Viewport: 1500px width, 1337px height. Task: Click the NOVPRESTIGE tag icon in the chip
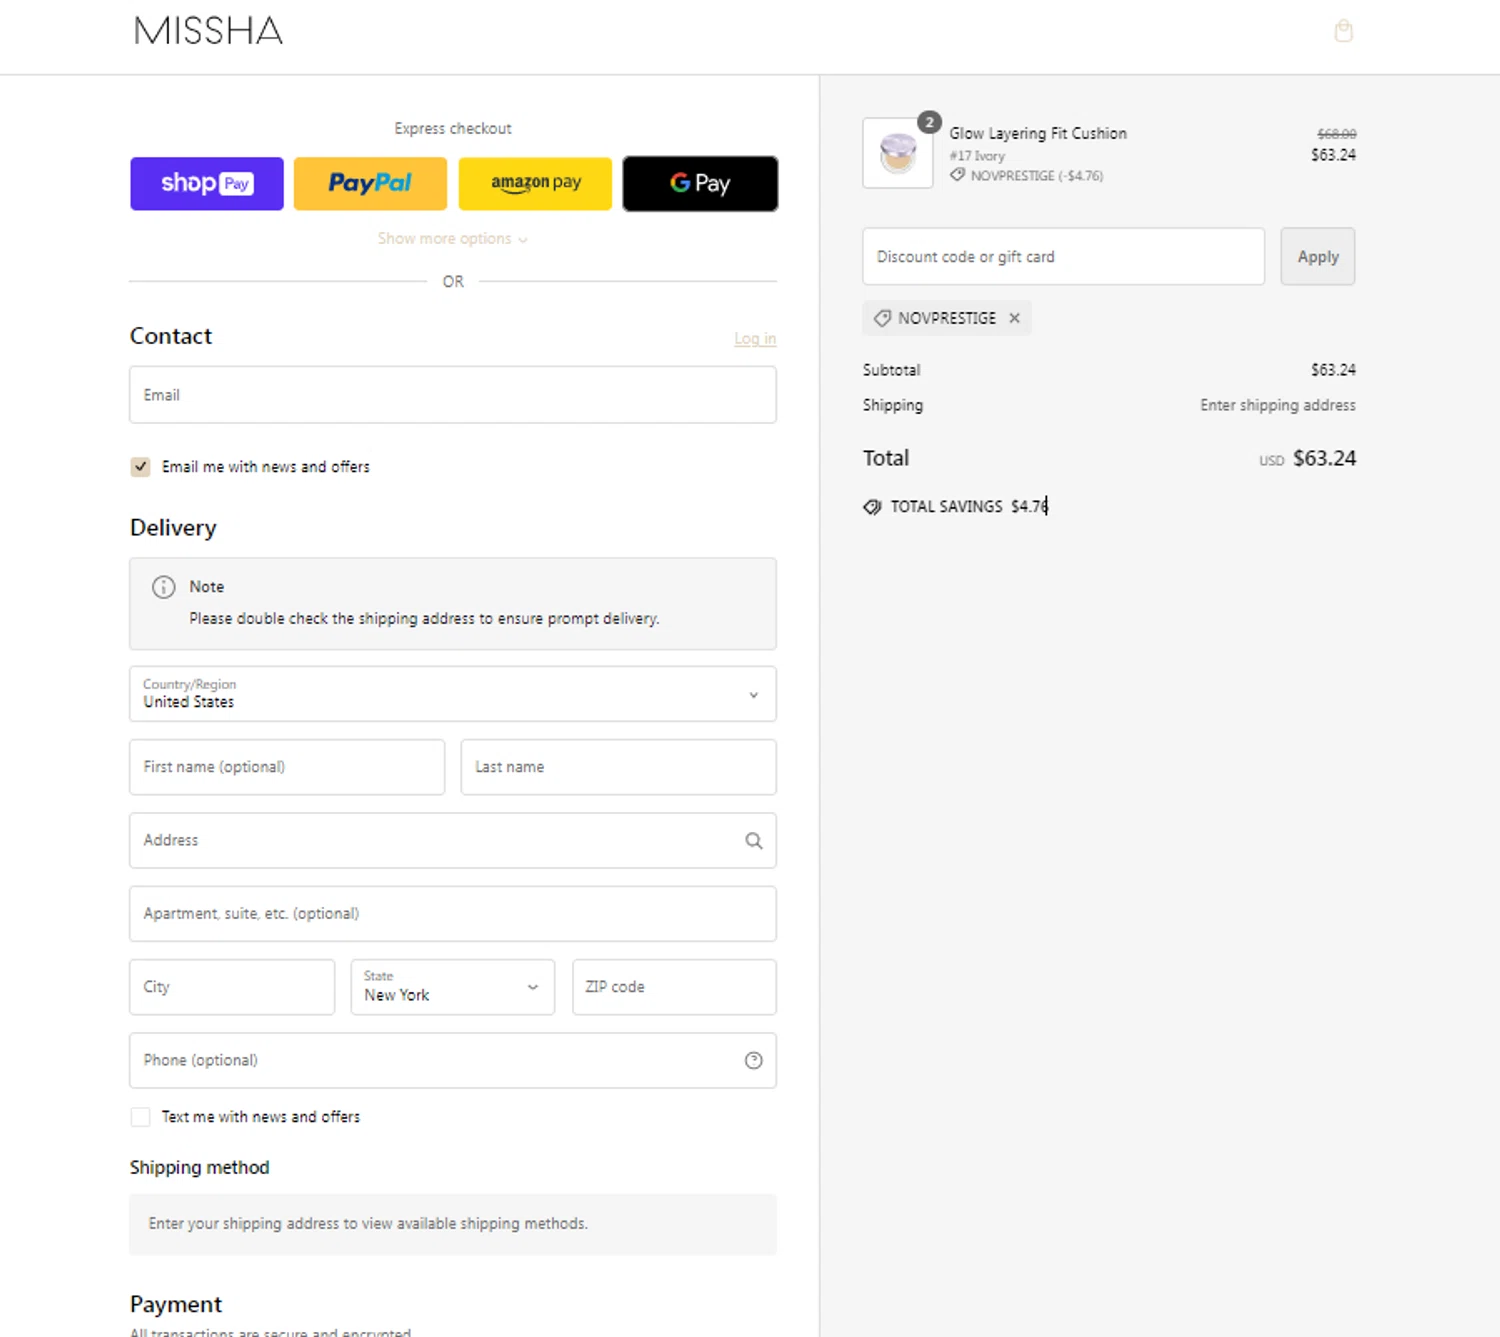click(882, 318)
